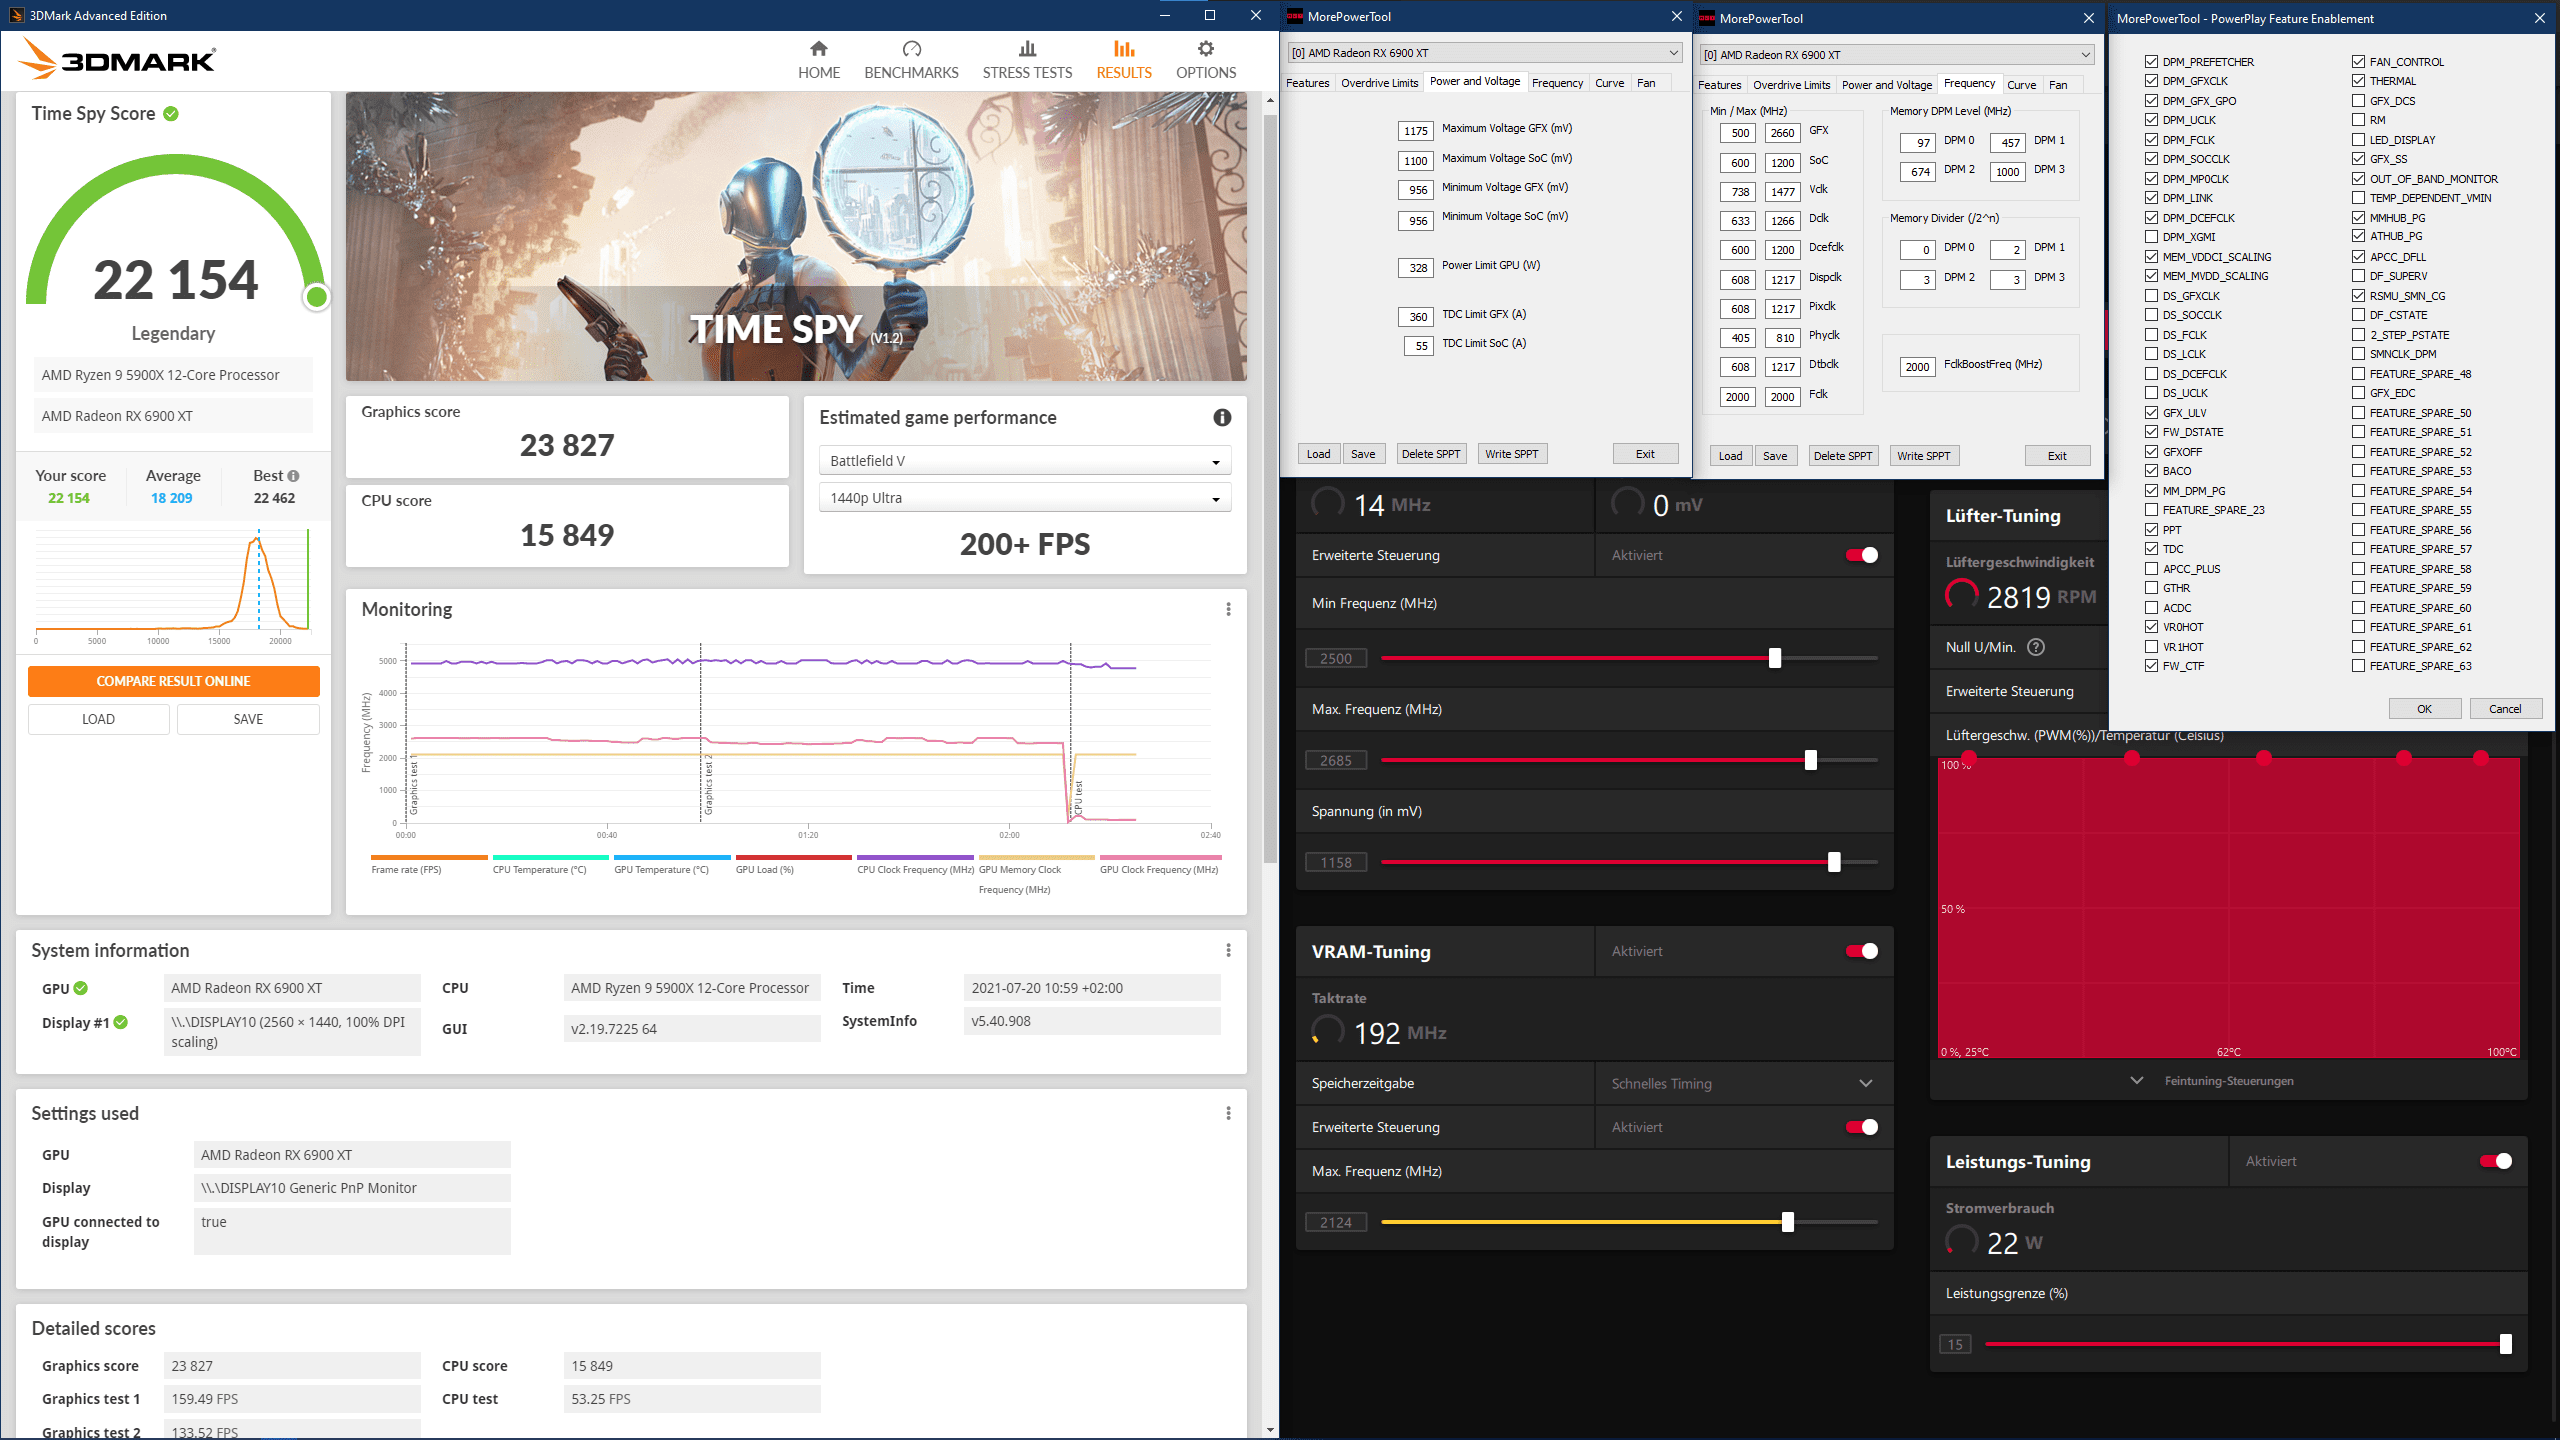Open the HOME section icon

[818, 49]
